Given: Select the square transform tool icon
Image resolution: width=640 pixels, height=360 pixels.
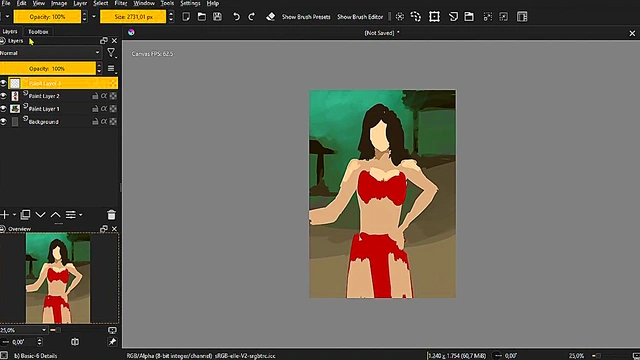Looking at the screenshot, I should [434, 17].
